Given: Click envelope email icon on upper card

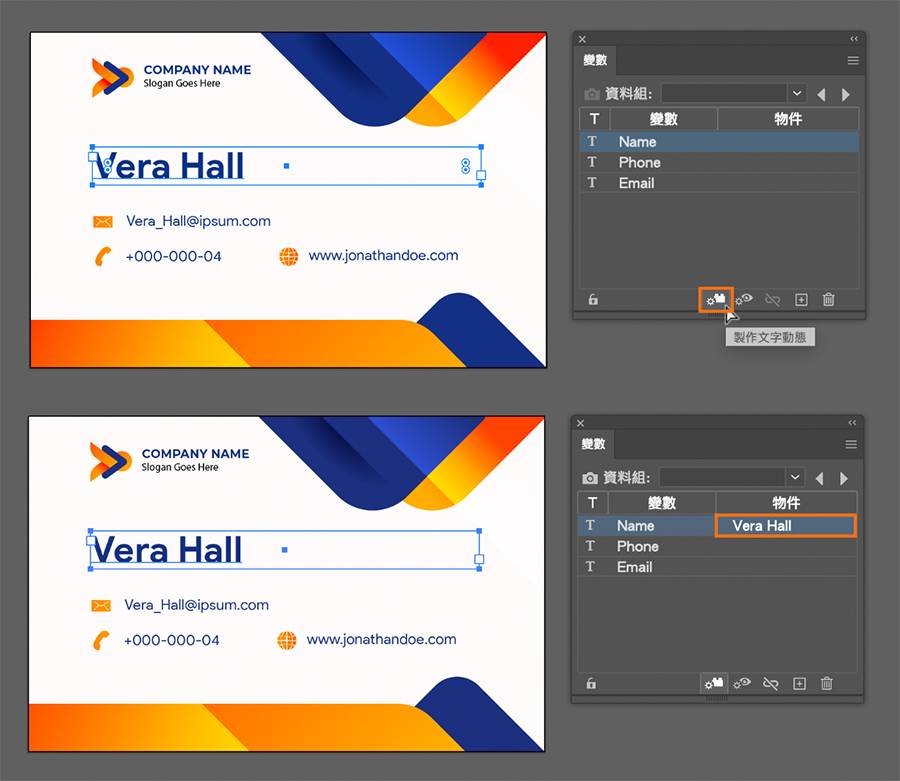Looking at the screenshot, I should (x=103, y=222).
